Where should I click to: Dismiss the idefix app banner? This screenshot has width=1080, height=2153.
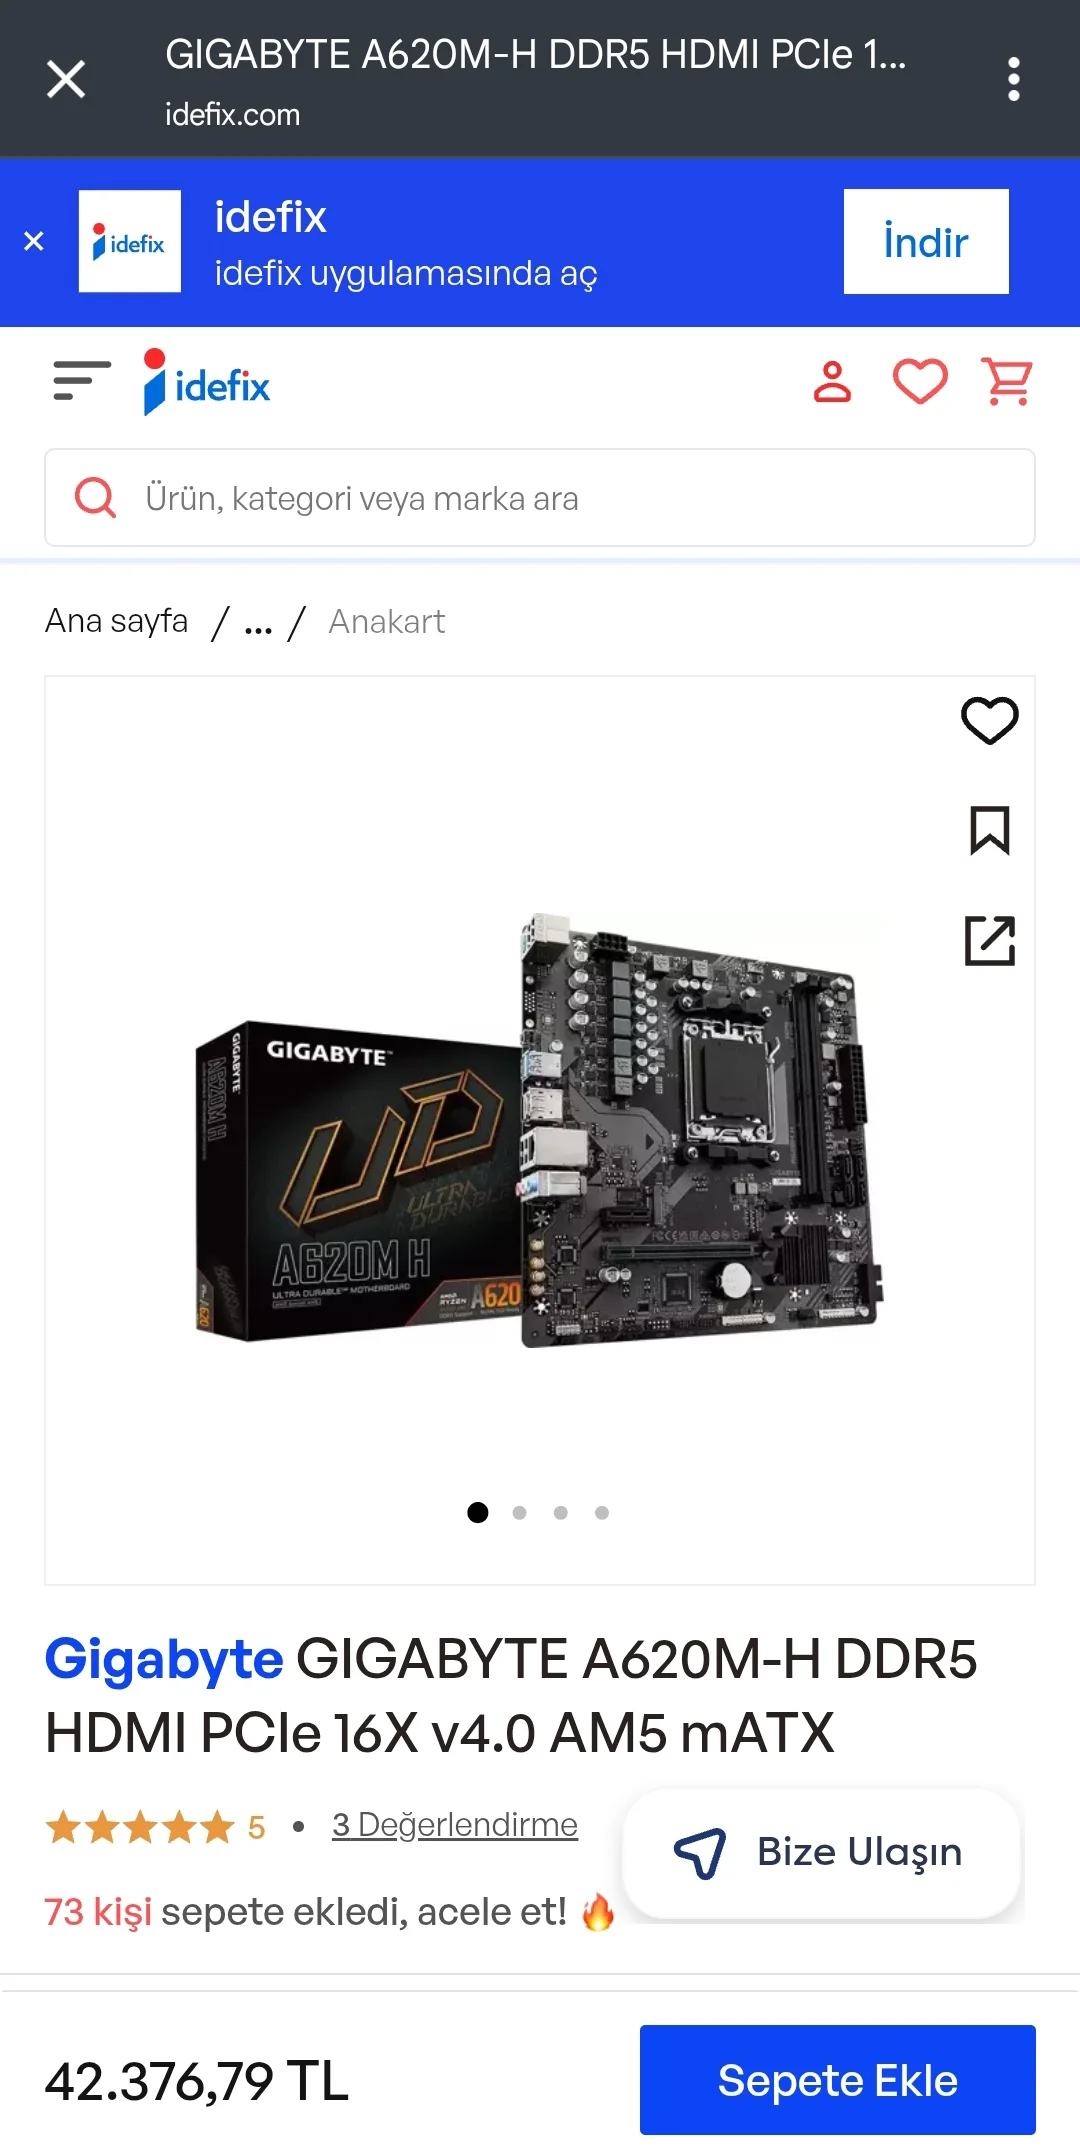point(34,241)
